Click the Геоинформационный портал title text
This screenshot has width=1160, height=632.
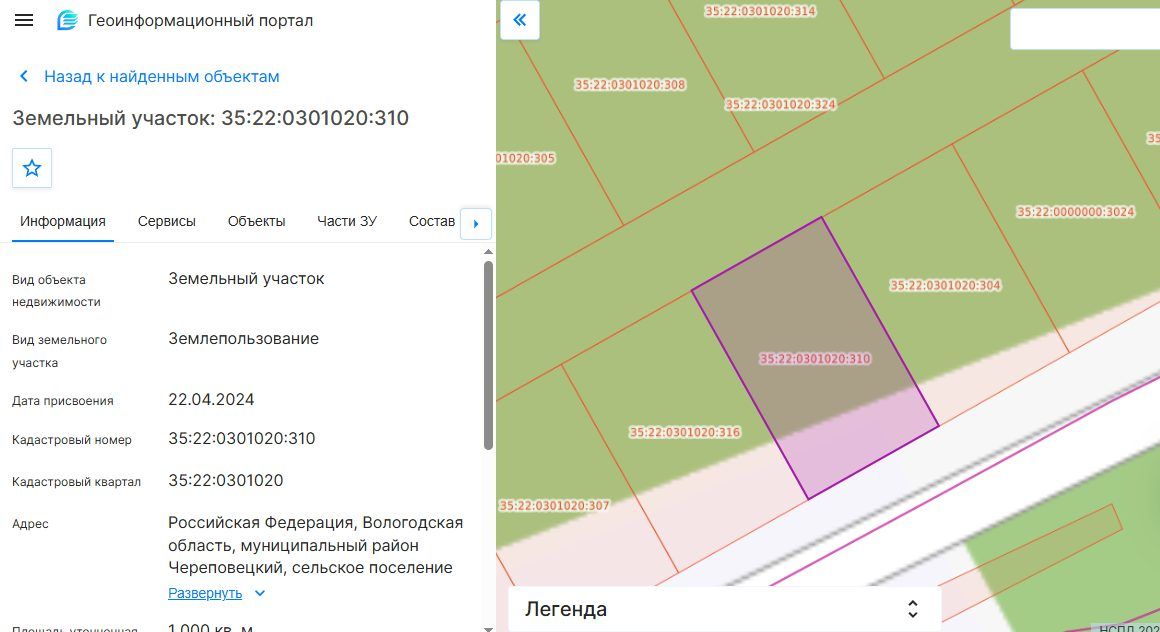click(200, 21)
